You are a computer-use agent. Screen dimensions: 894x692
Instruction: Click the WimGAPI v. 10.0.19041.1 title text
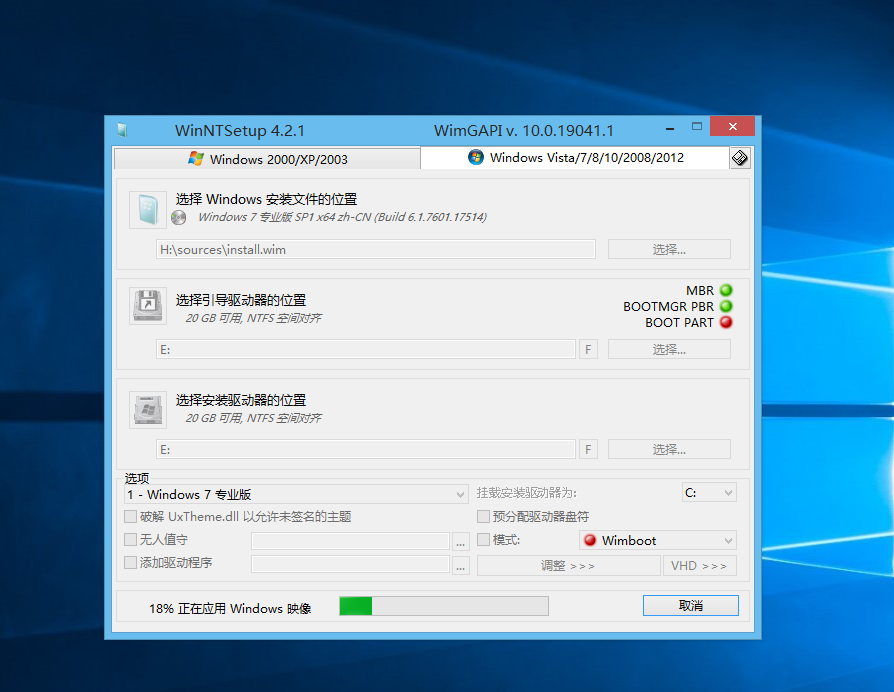click(x=523, y=131)
